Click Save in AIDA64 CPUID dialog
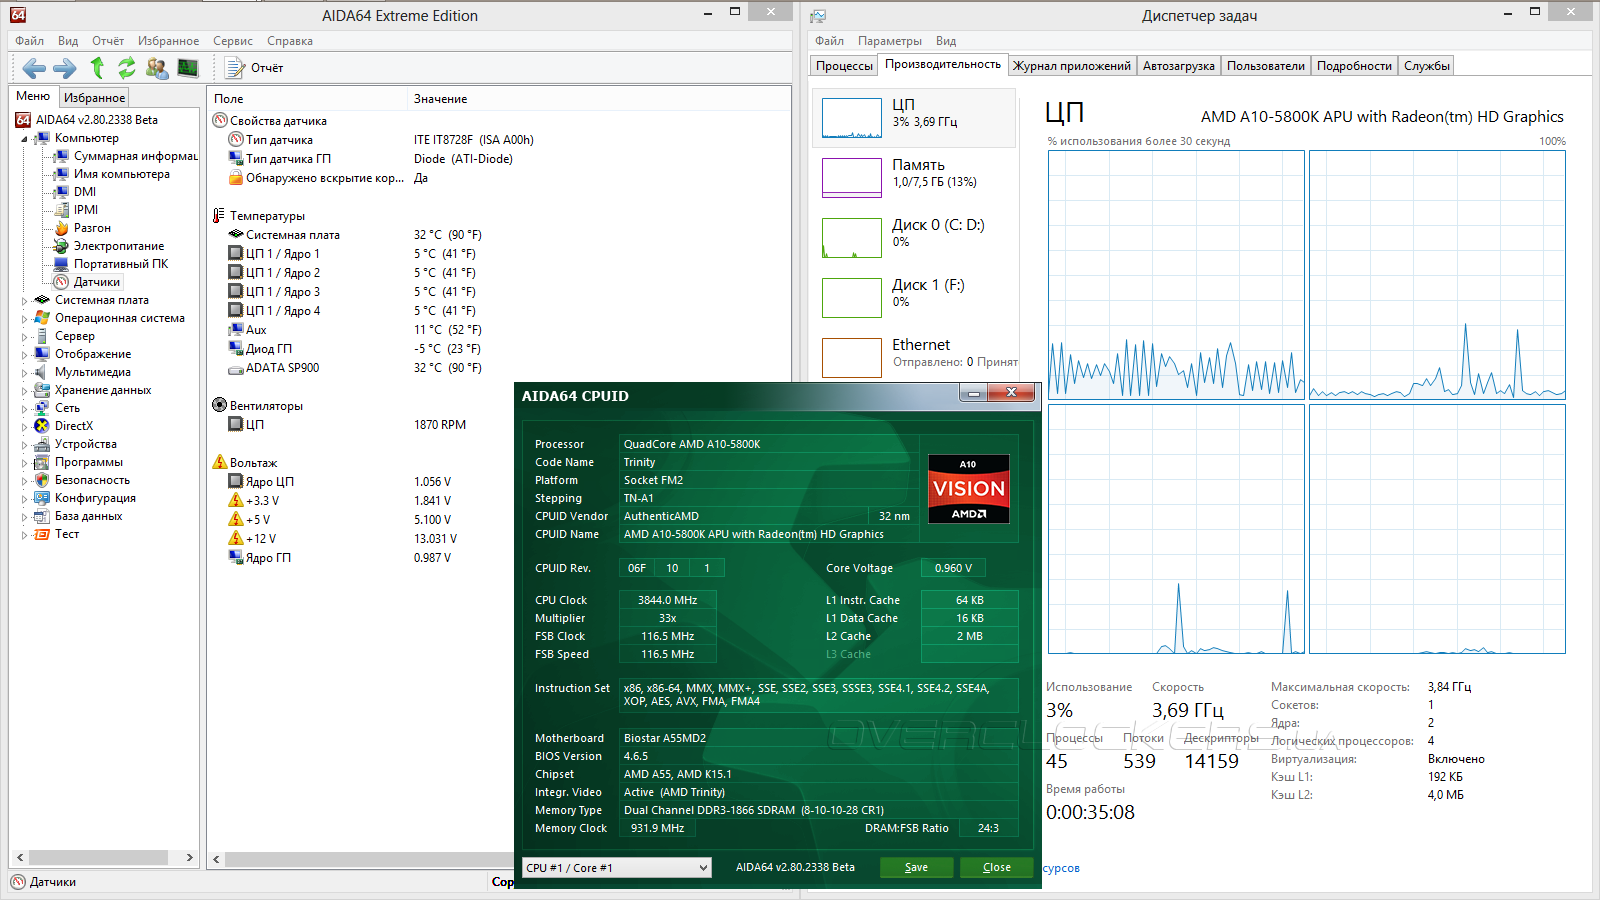Screen dimensions: 1600x900 coord(916,868)
